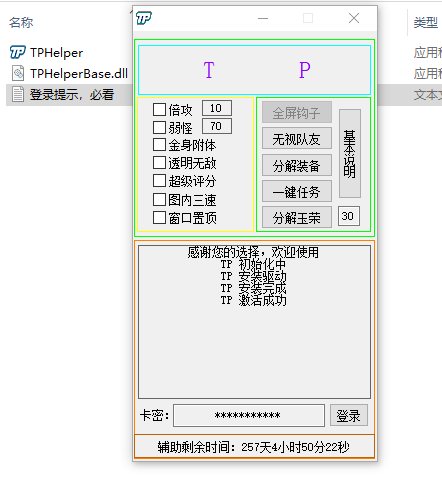
Task: Click the 卡密 password input field
Action: click(x=249, y=415)
